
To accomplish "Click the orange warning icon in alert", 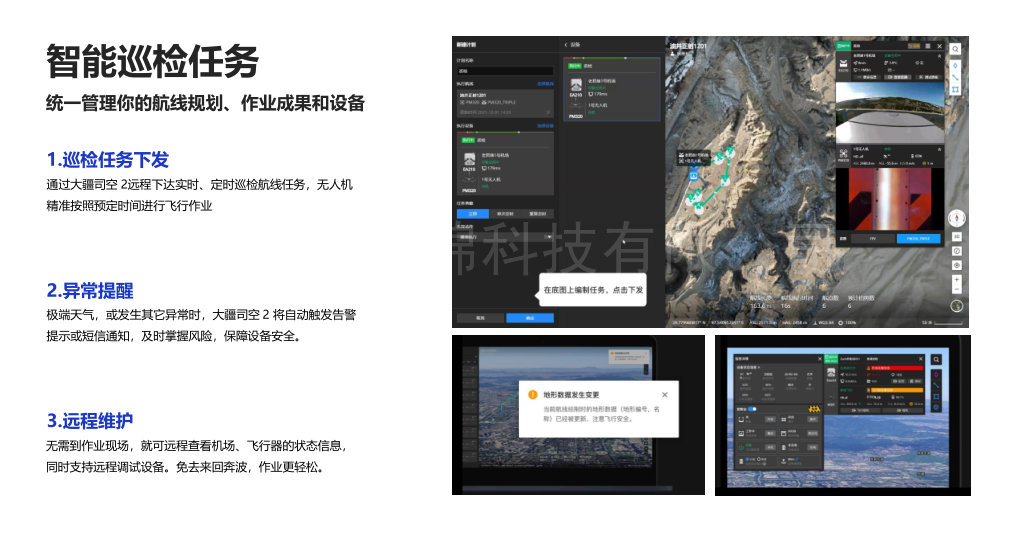I will 533,395.
